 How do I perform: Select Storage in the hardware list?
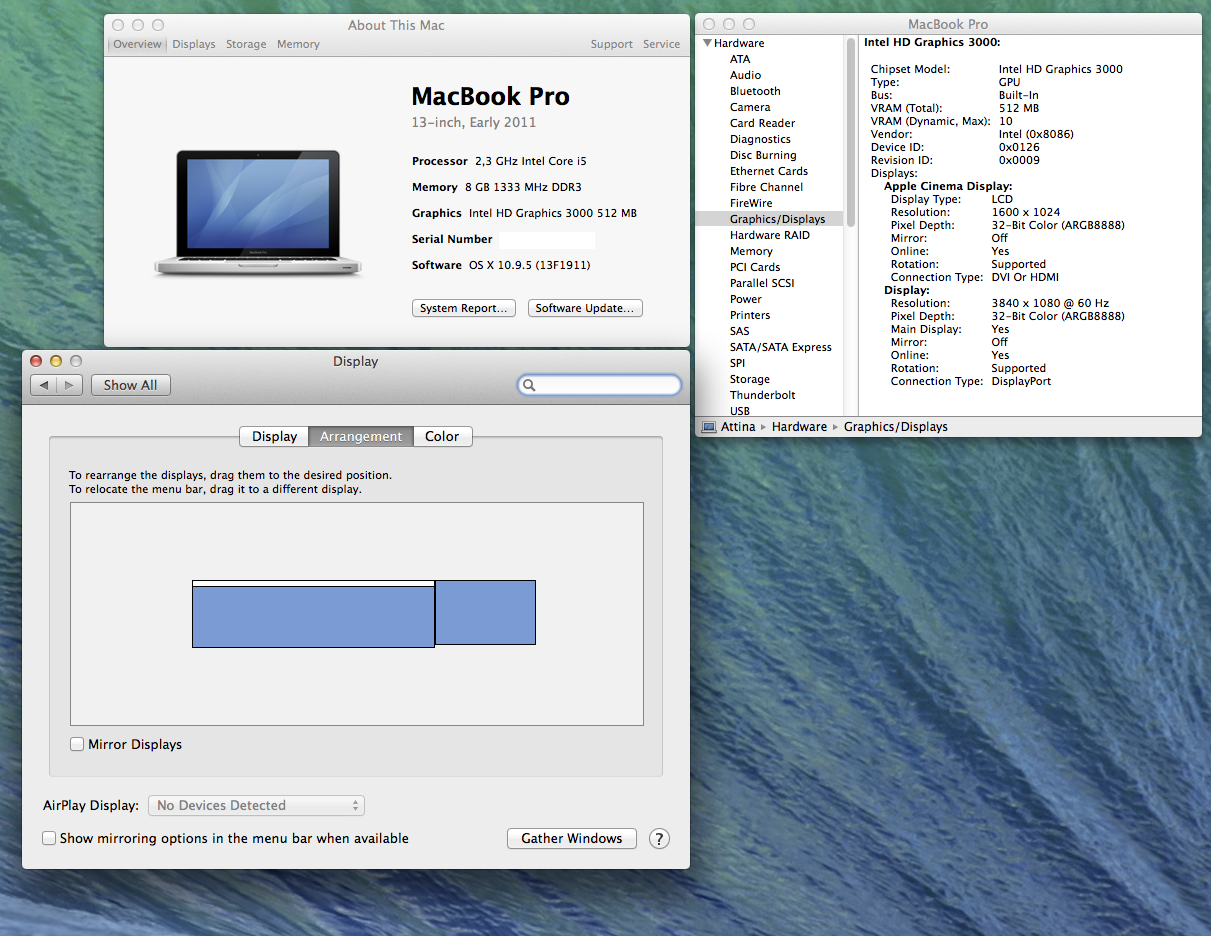coord(750,379)
